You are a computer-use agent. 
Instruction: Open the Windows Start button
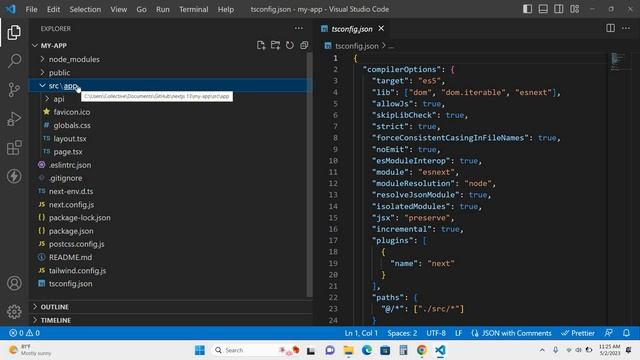200,350
